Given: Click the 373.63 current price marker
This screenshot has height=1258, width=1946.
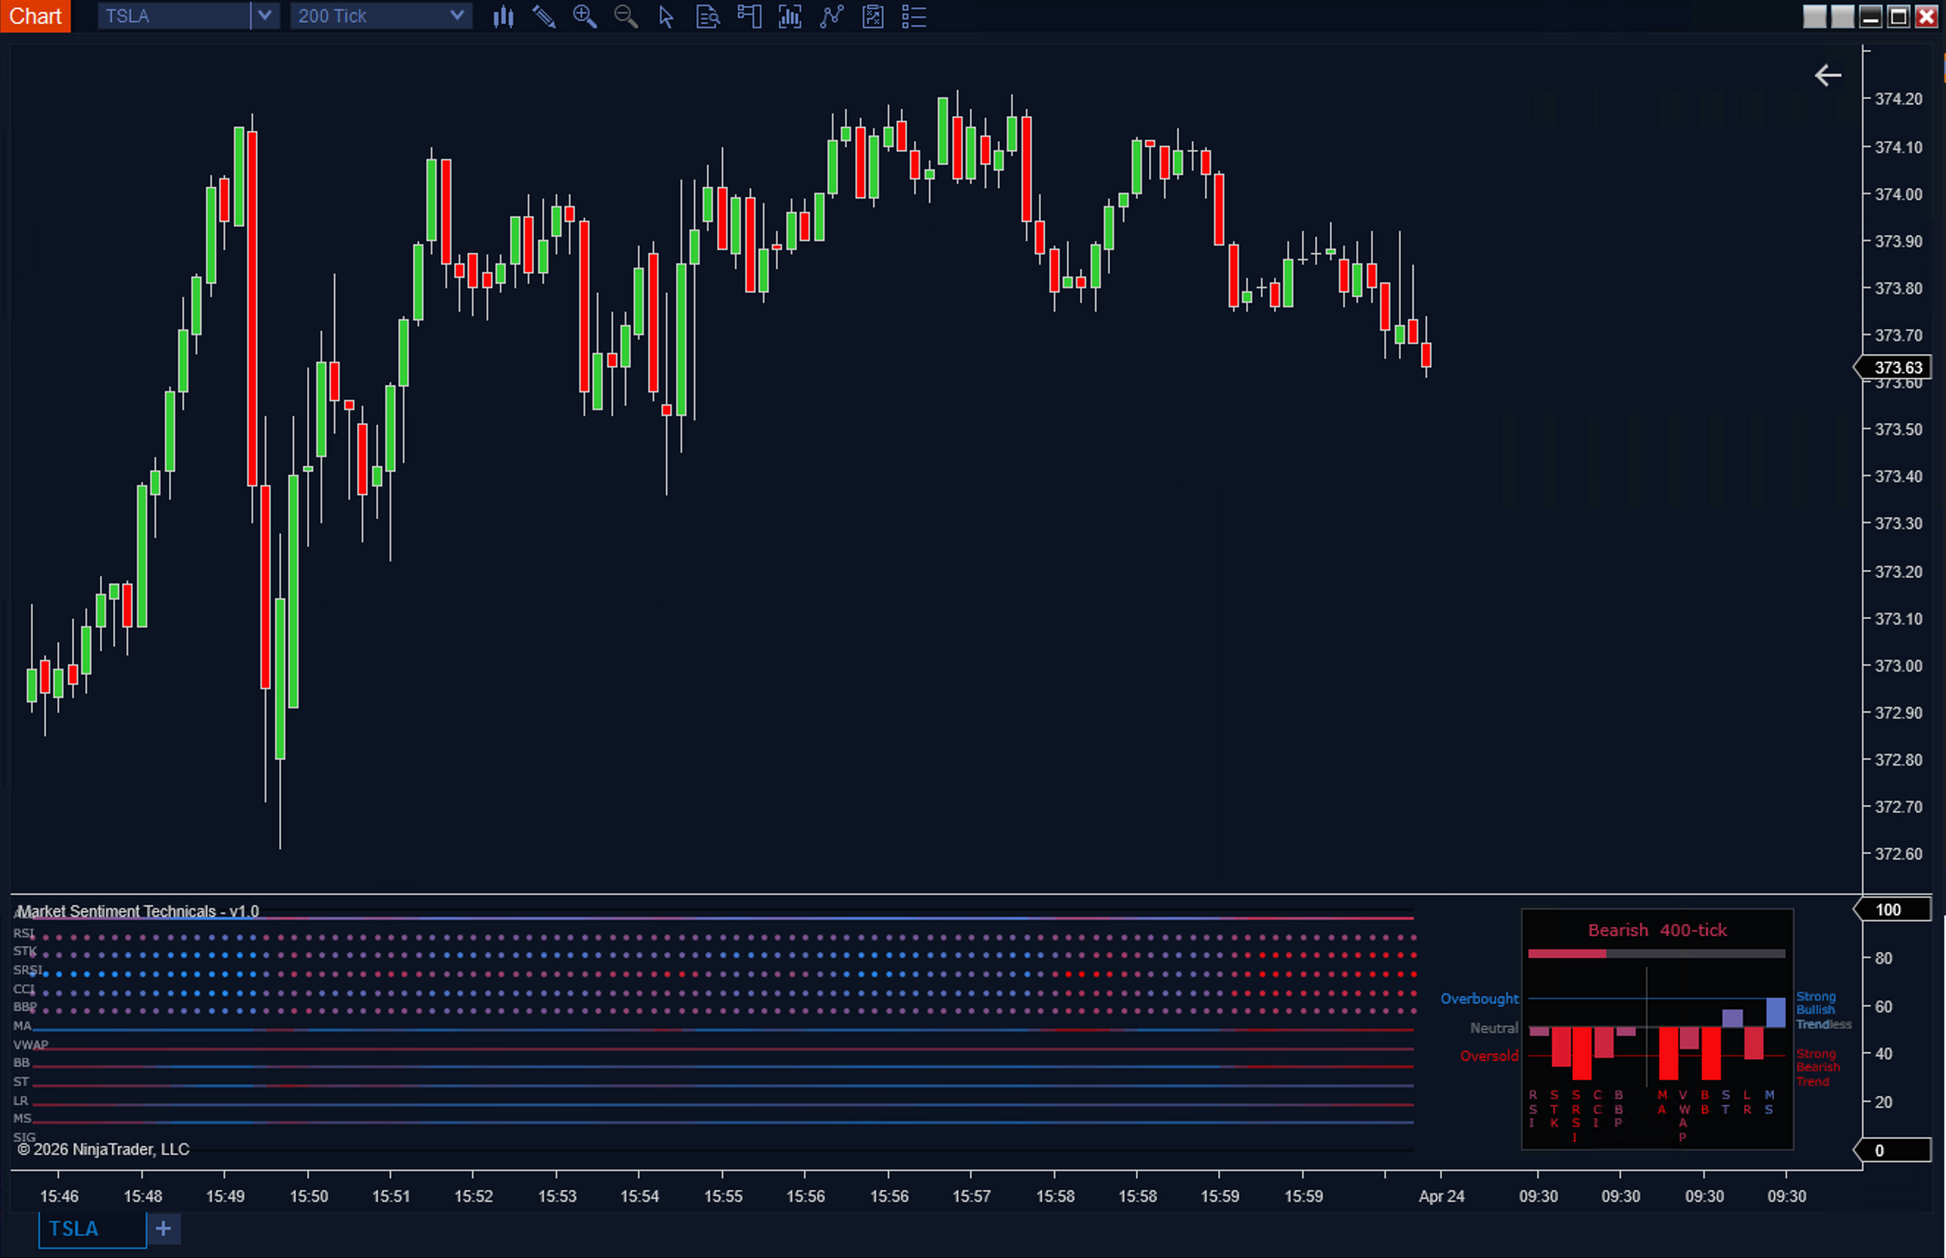Looking at the screenshot, I should tap(1894, 367).
